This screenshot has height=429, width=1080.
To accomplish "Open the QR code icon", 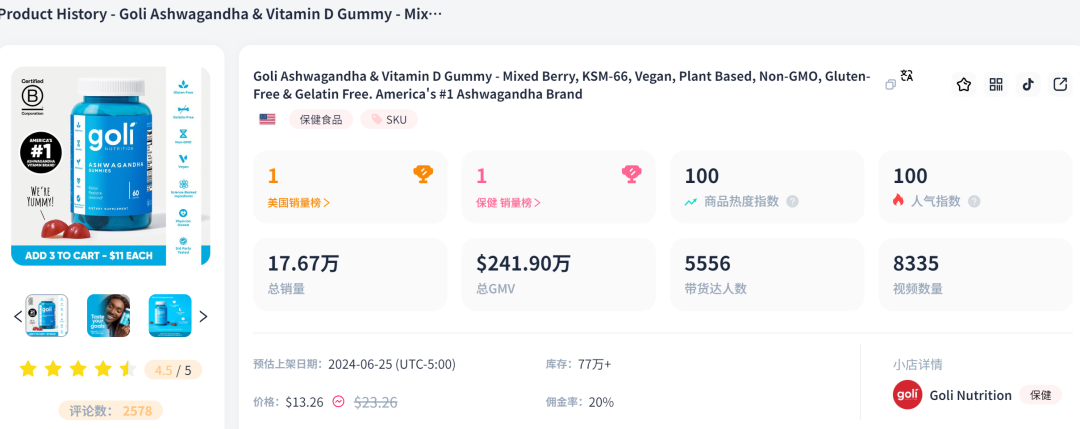I will point(996,85).
